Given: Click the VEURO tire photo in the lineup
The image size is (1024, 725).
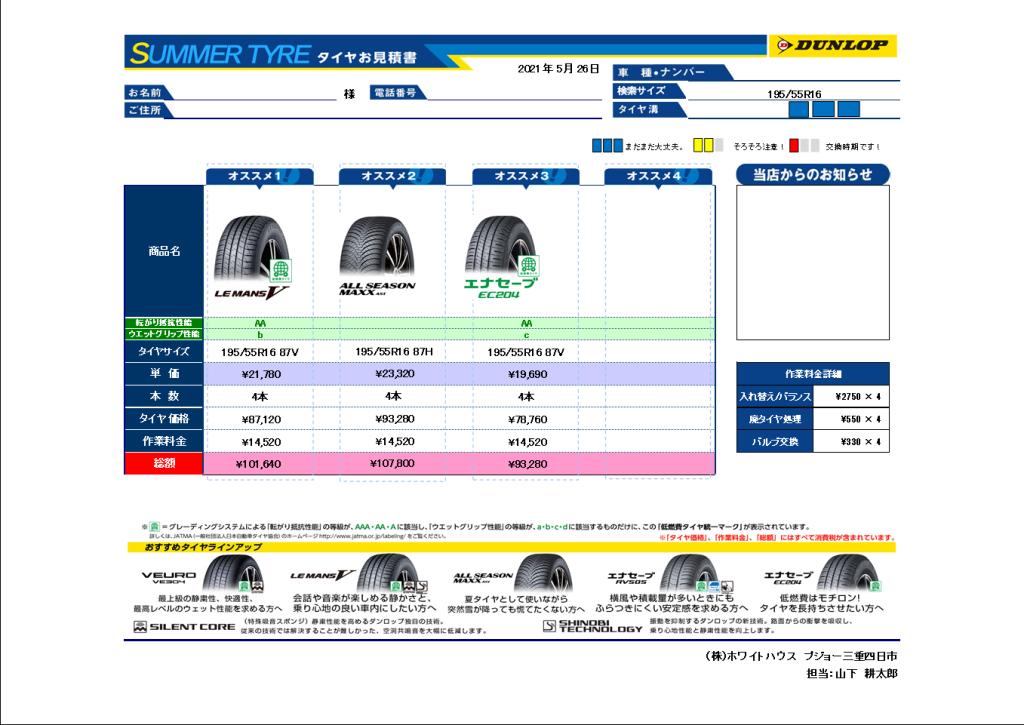Looking at the screenshot, I should [x=233, y=573].
